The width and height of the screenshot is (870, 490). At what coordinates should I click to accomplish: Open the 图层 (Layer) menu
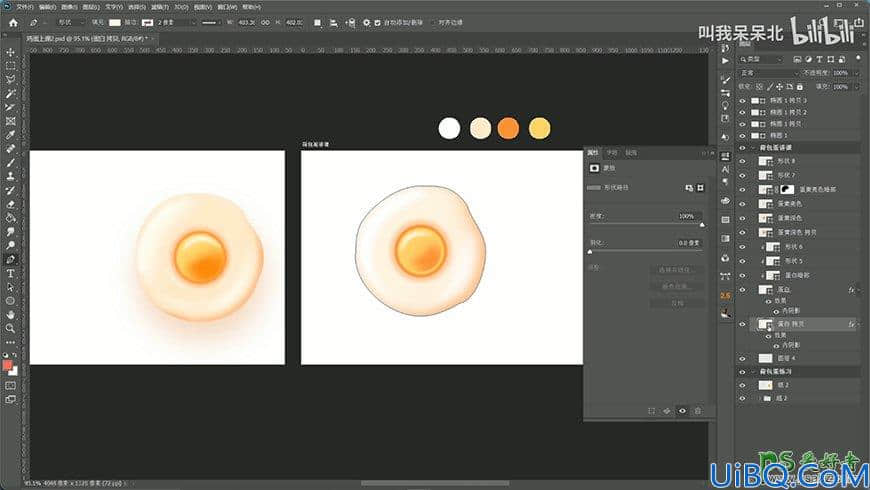tap(91, 7)
